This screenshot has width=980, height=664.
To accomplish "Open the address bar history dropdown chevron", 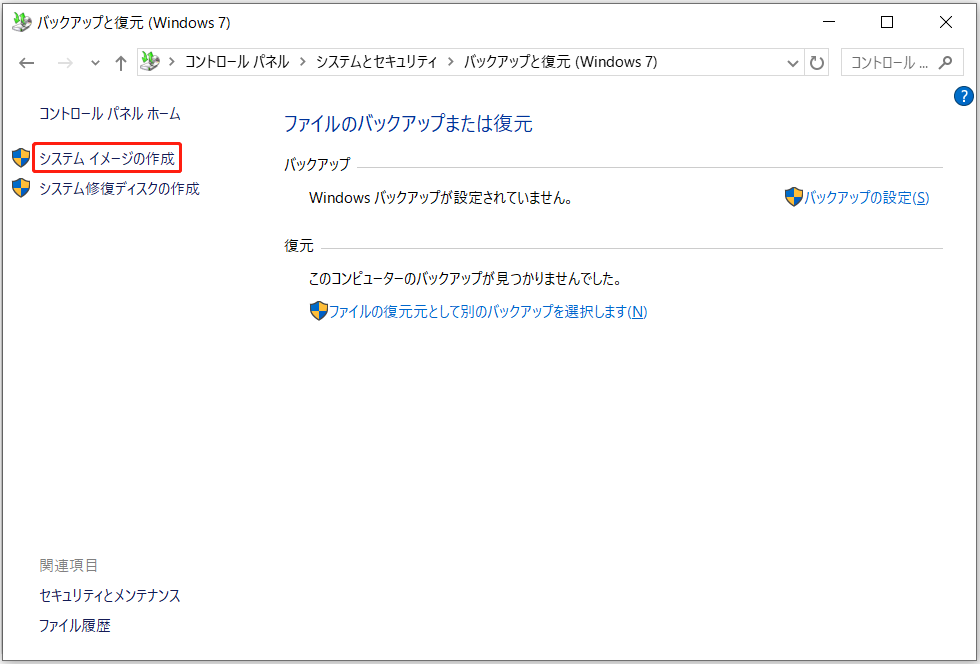I will coord(793,62).
